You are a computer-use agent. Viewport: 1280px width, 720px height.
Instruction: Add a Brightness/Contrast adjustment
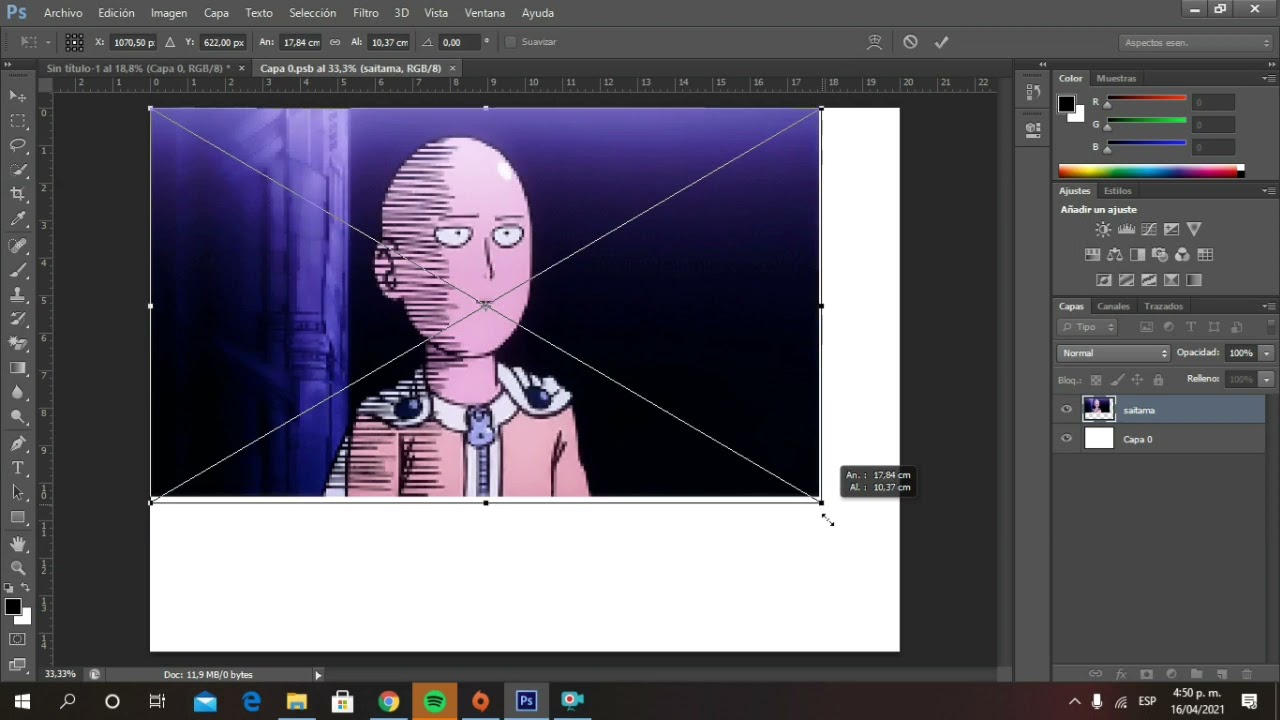coord(1103,229)
